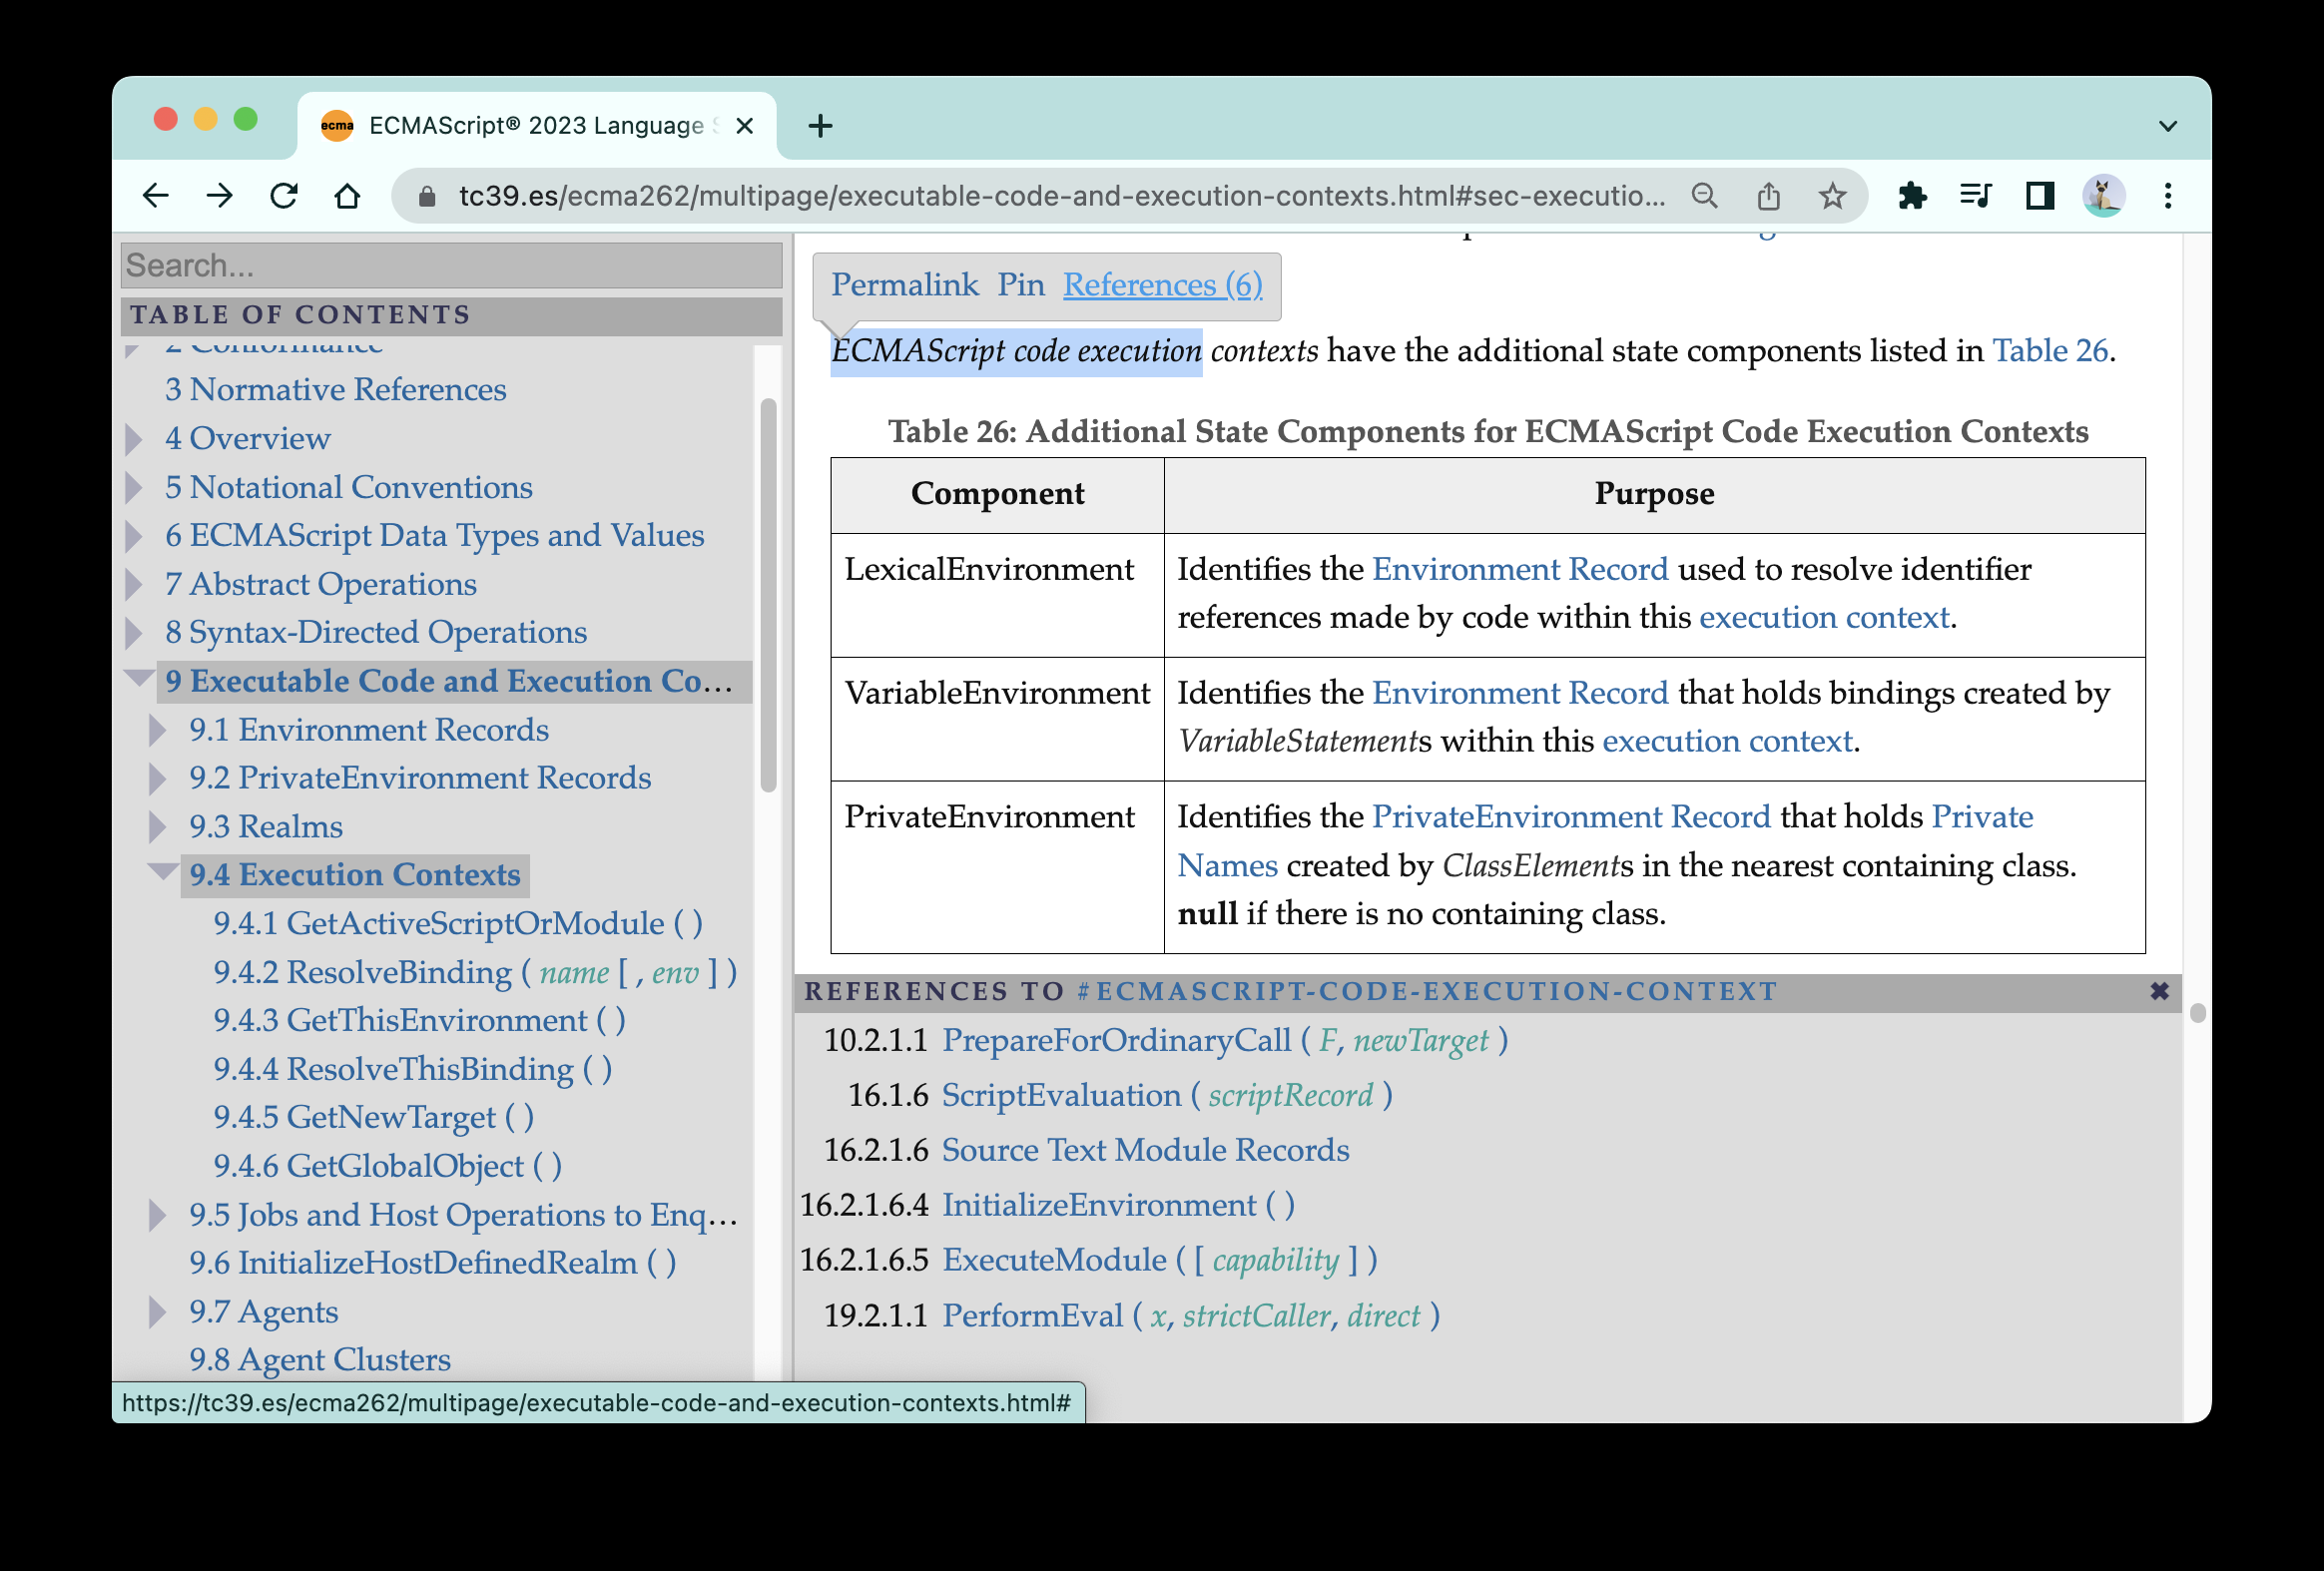Open the browser extensions puzzle icon
The height and width of the screenshot is (1571, 2324).
click(x=1914, y=196)
